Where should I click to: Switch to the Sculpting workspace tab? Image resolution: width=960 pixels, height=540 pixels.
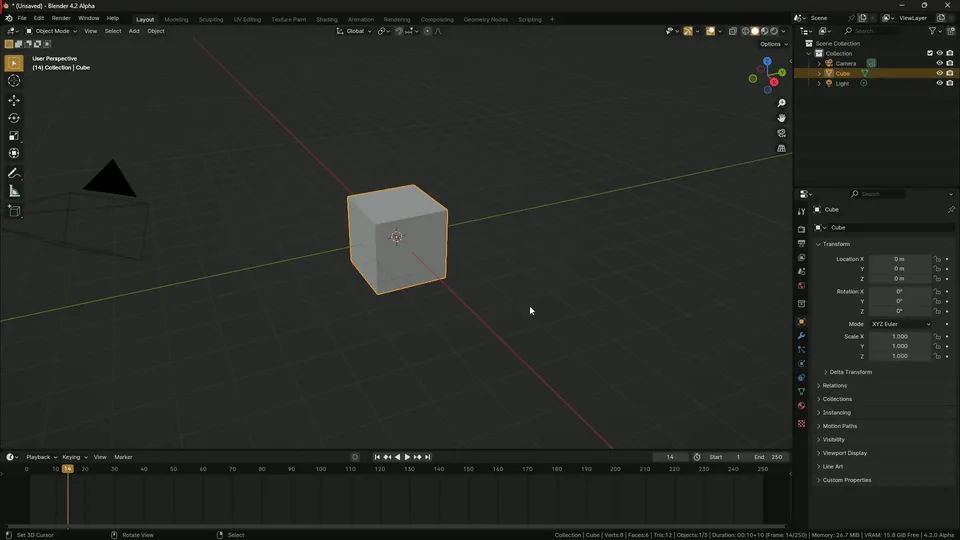211,19
